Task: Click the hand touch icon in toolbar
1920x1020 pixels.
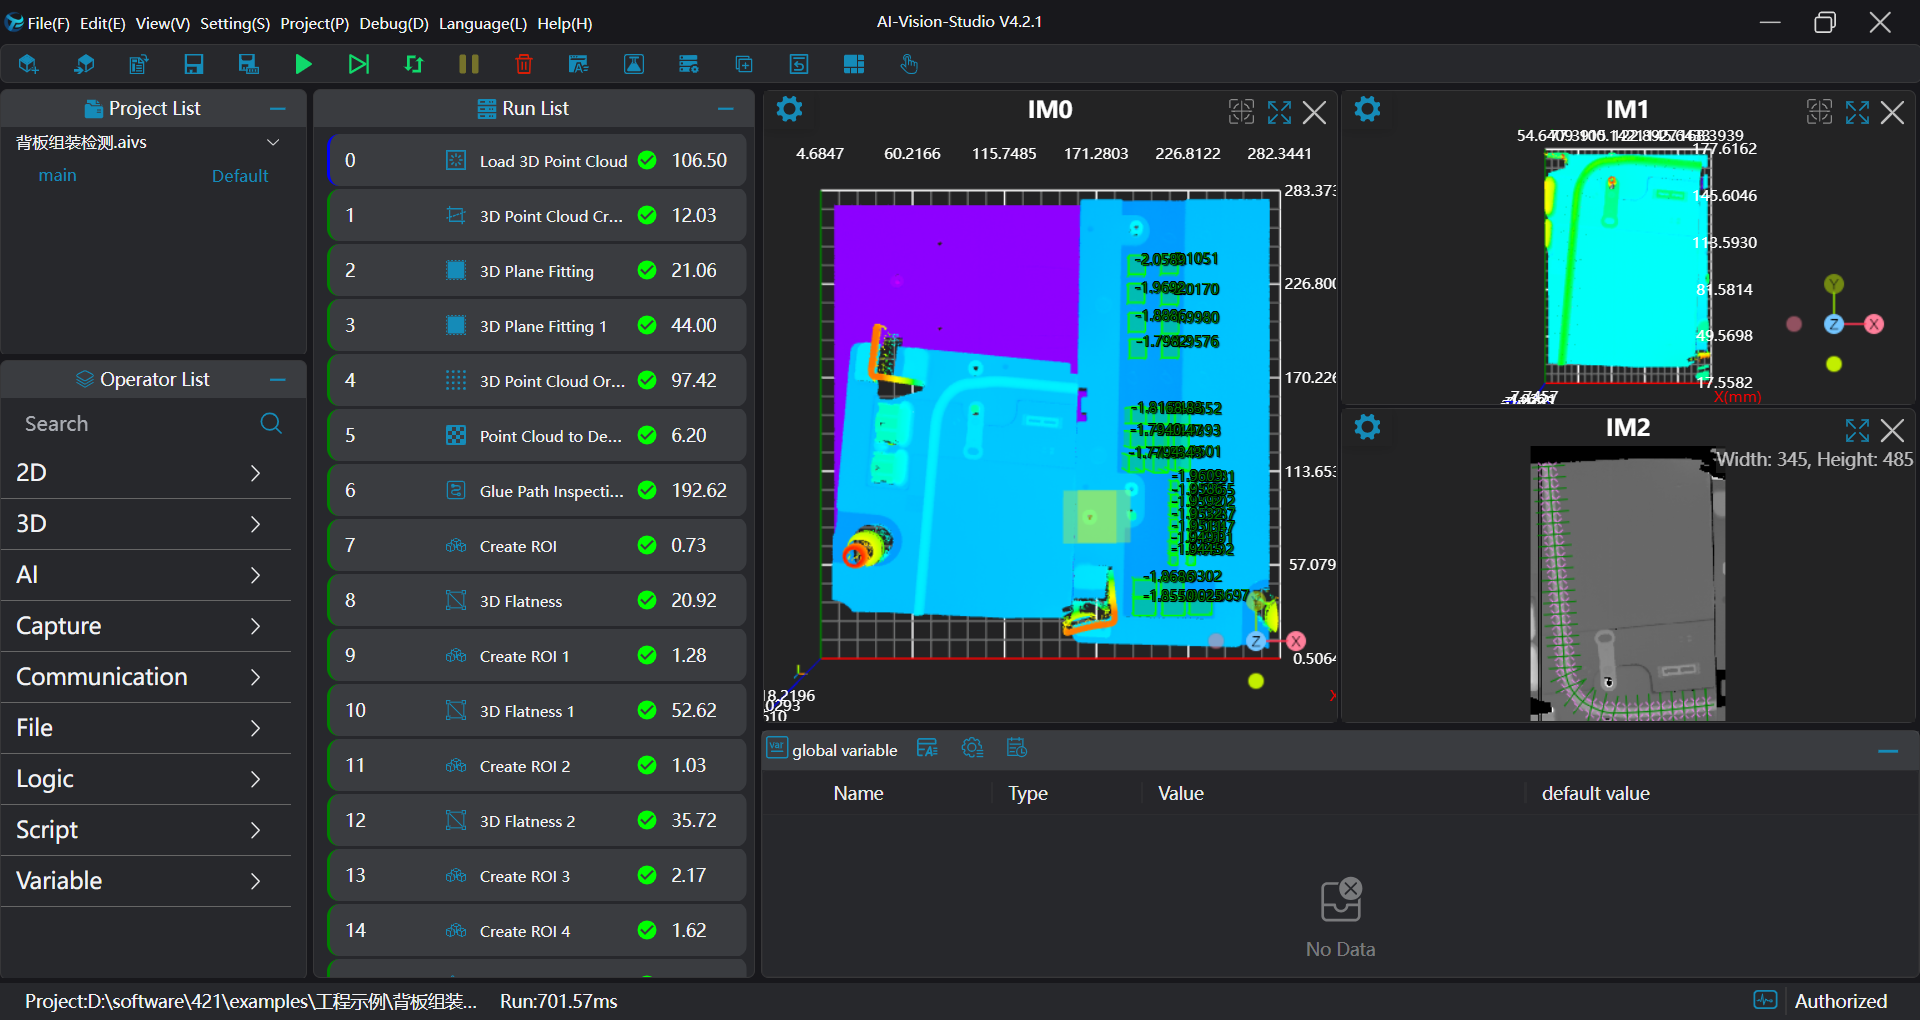Action: pyautogui.click(x=908, y=65)
